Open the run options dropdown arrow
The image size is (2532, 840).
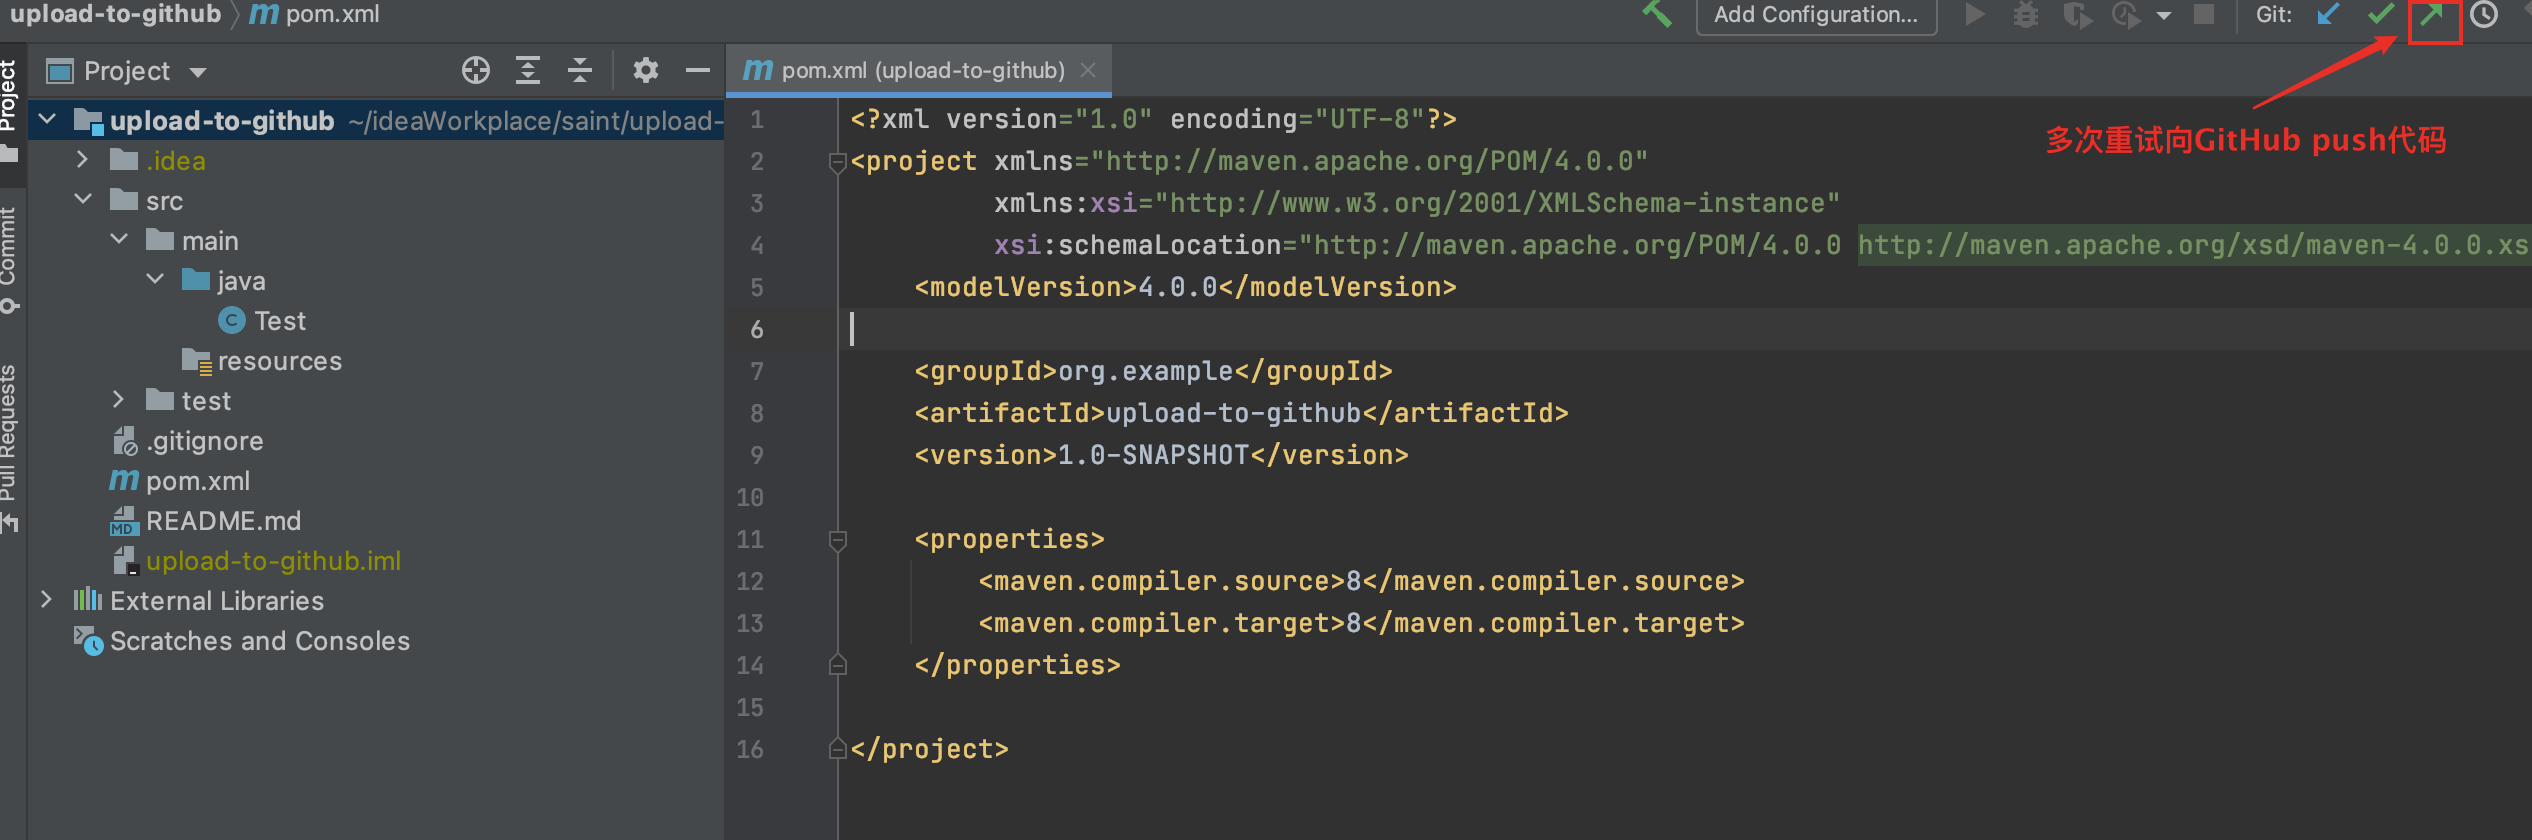click(x=2164, y=16)
